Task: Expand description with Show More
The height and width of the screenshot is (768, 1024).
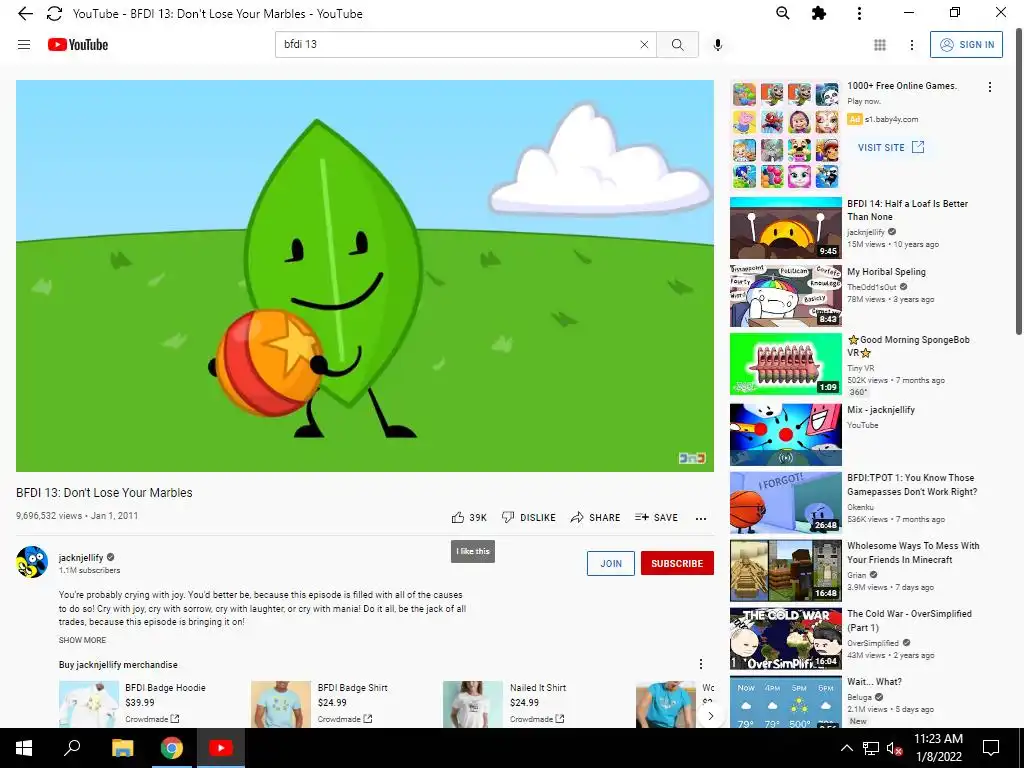Action: 82,640
